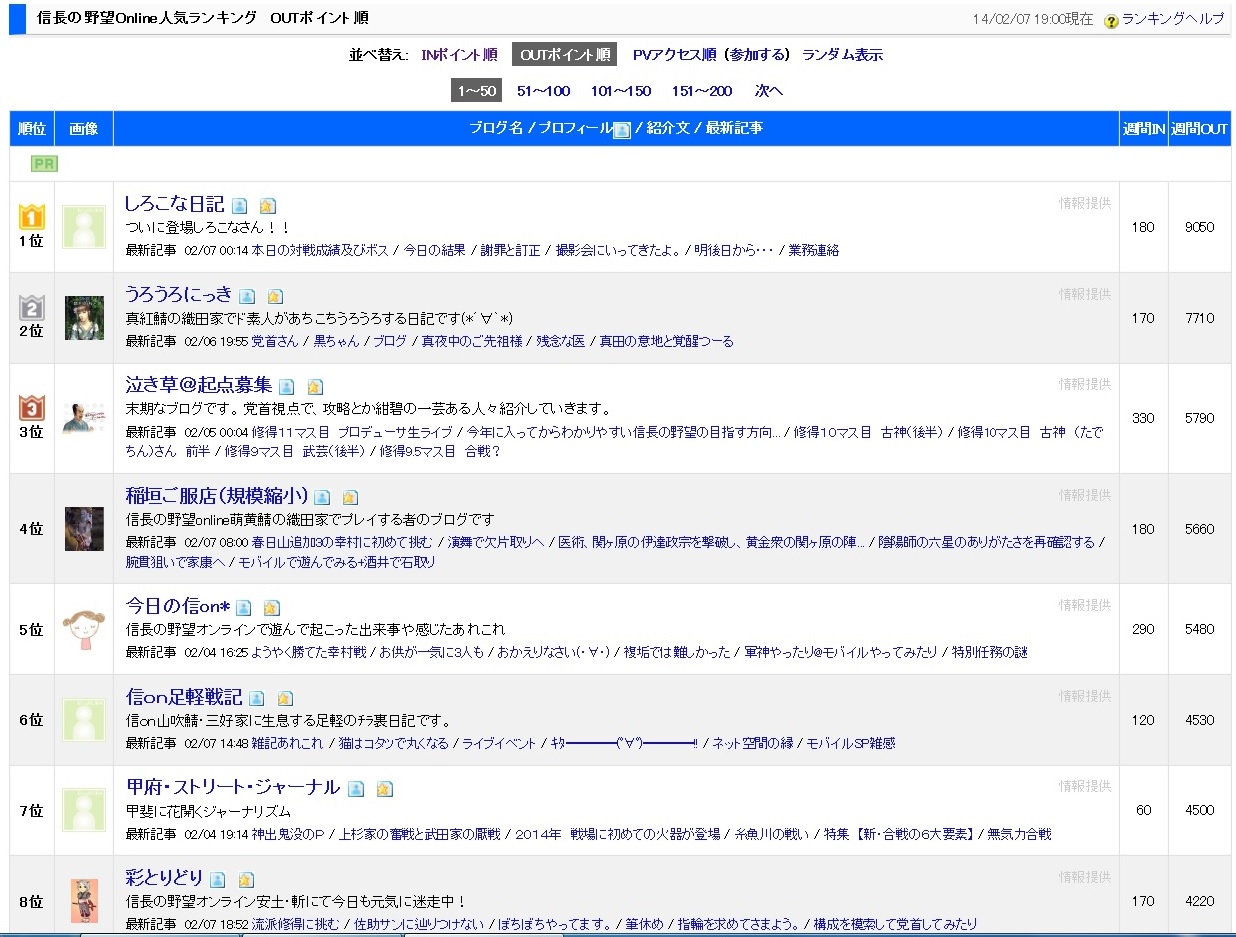
Task: Open the 彩とりどり blog title
Action: point(164,878)
